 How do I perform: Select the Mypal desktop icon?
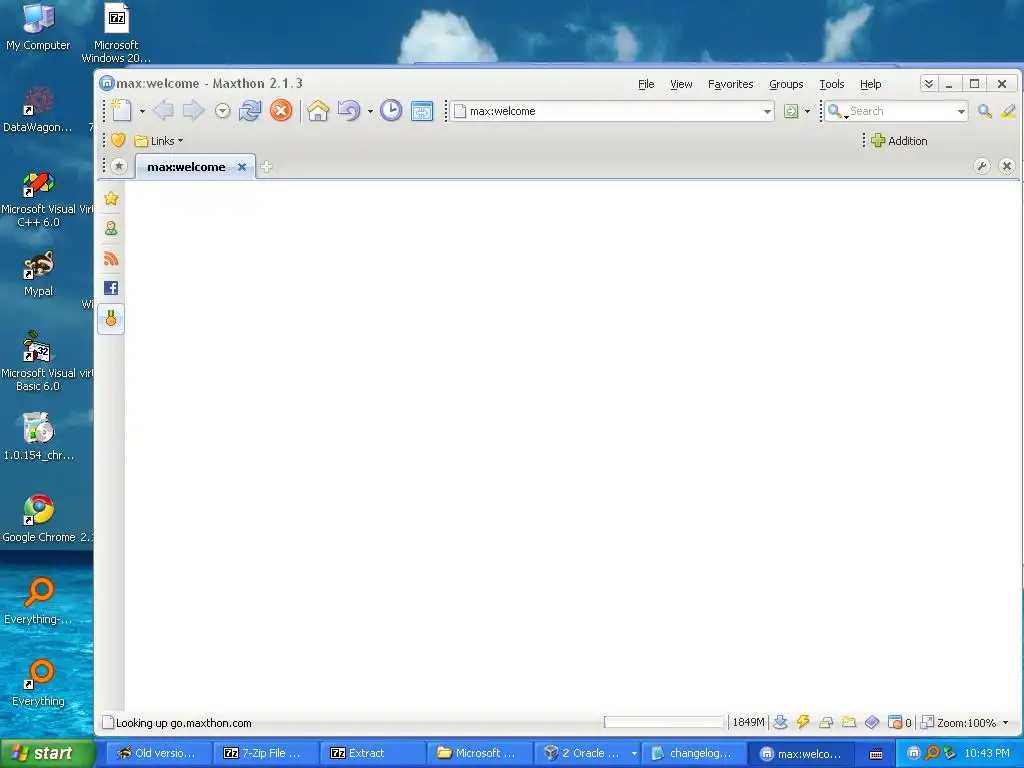click(x=39, y=274)
